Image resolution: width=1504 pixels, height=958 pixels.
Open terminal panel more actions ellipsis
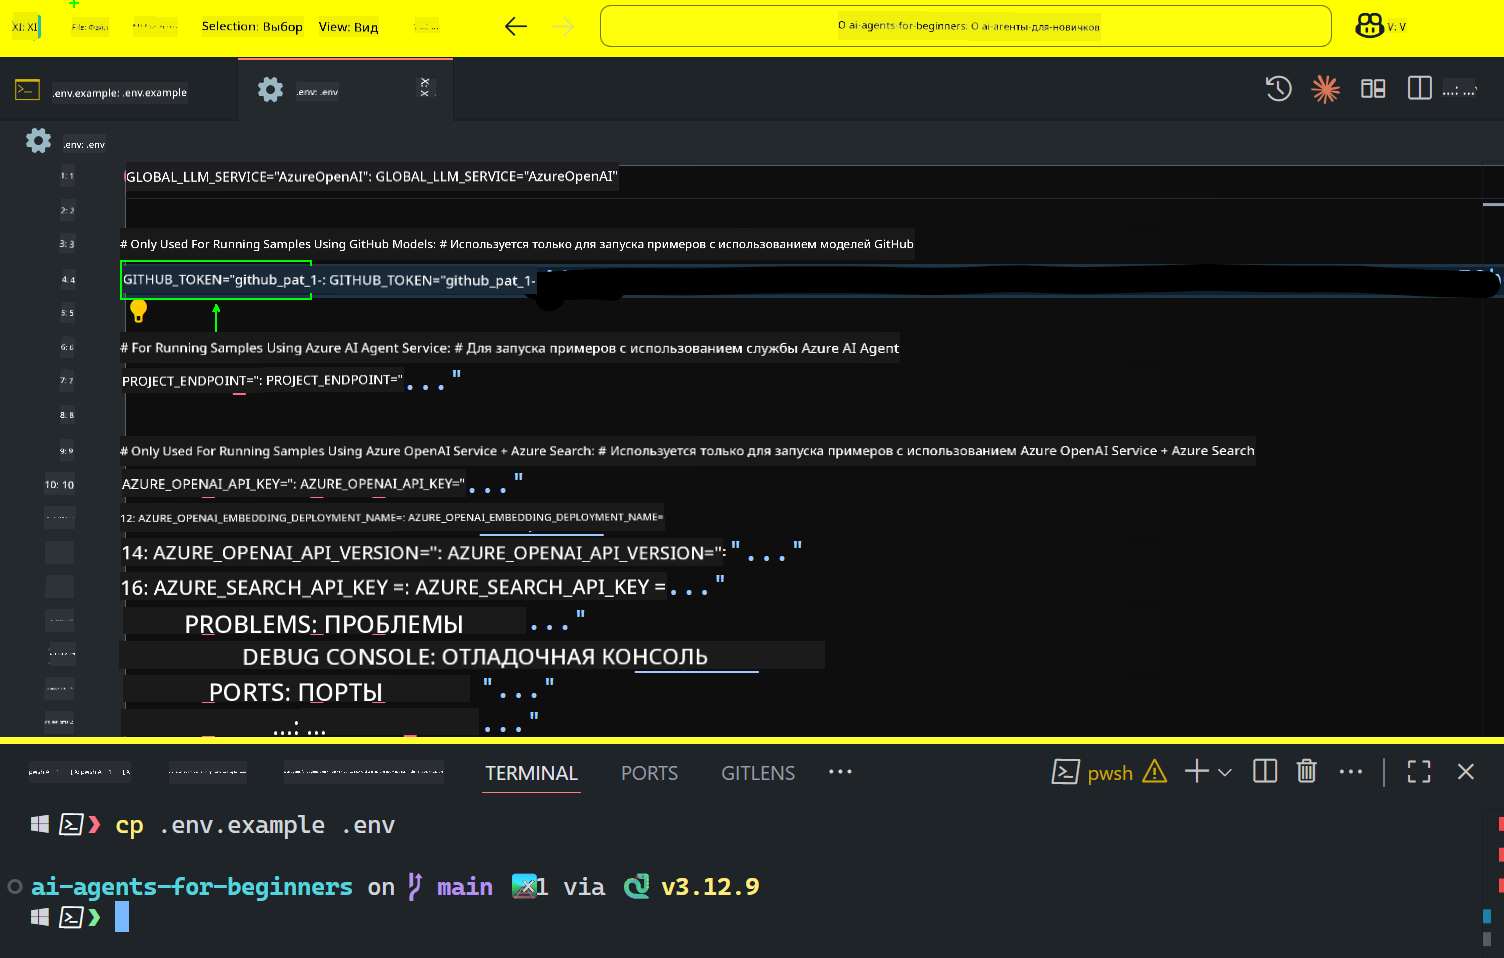(1351, 771)
